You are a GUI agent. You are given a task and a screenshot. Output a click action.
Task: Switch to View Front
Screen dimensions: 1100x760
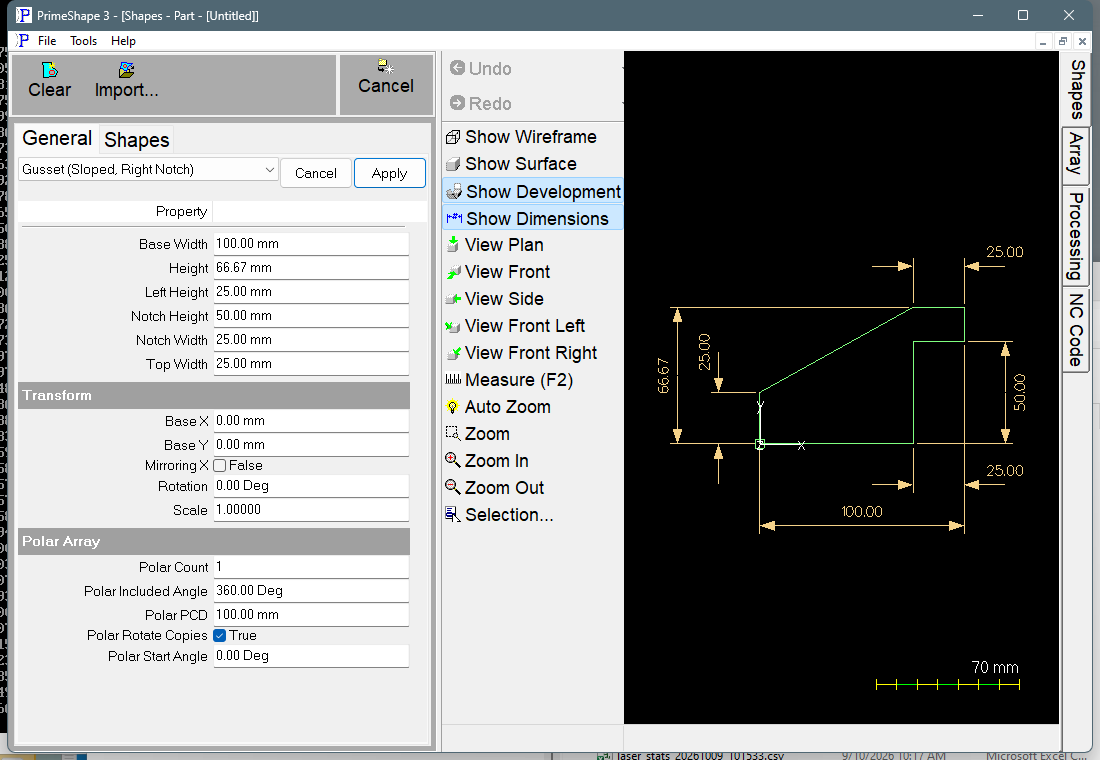(498, 272)
